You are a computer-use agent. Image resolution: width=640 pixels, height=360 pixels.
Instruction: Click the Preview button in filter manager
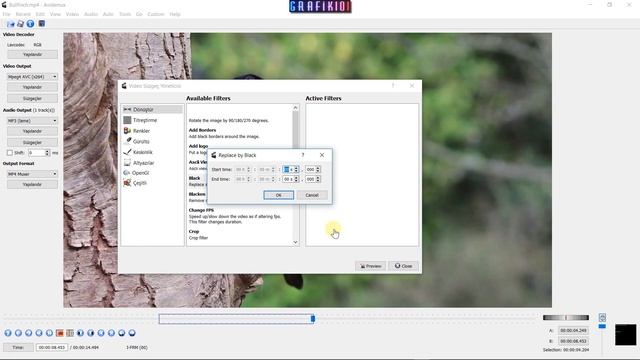[x=371, y=266]
